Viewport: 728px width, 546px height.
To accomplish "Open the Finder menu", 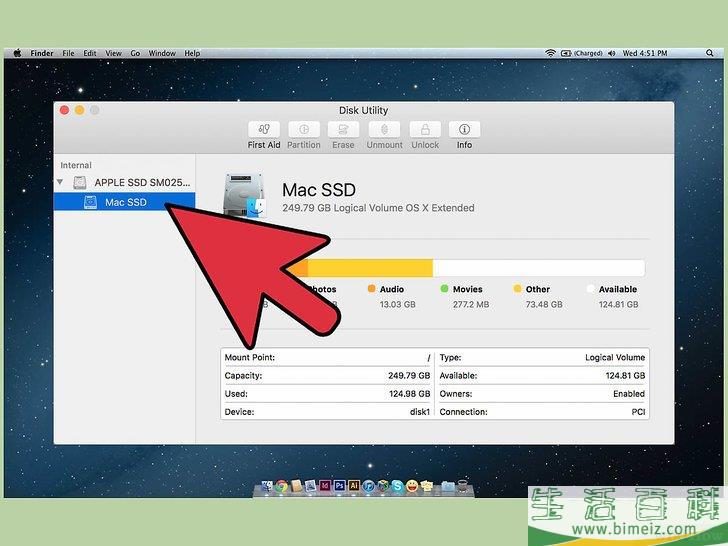I will (42, 53).
